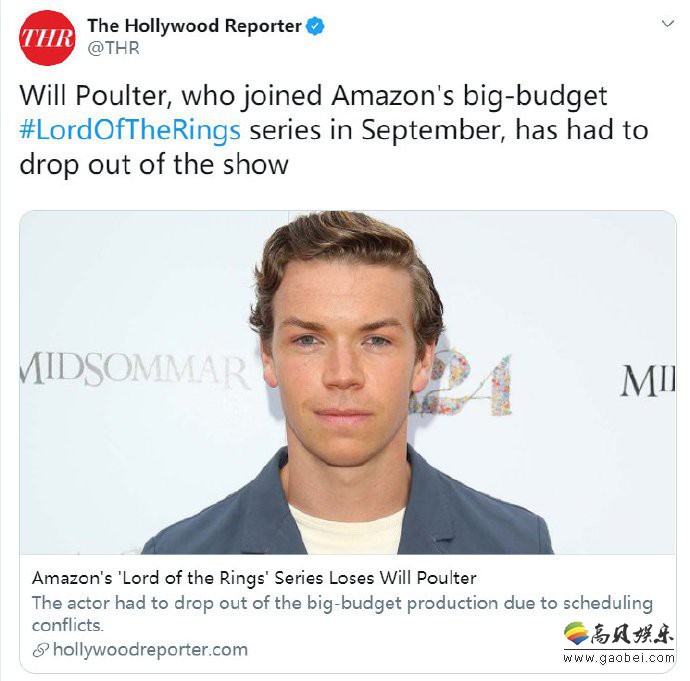The height and width of the screenshot is (681, 690).
Task: Click the article description about scheduling conflicts
Action: [342, 614]
